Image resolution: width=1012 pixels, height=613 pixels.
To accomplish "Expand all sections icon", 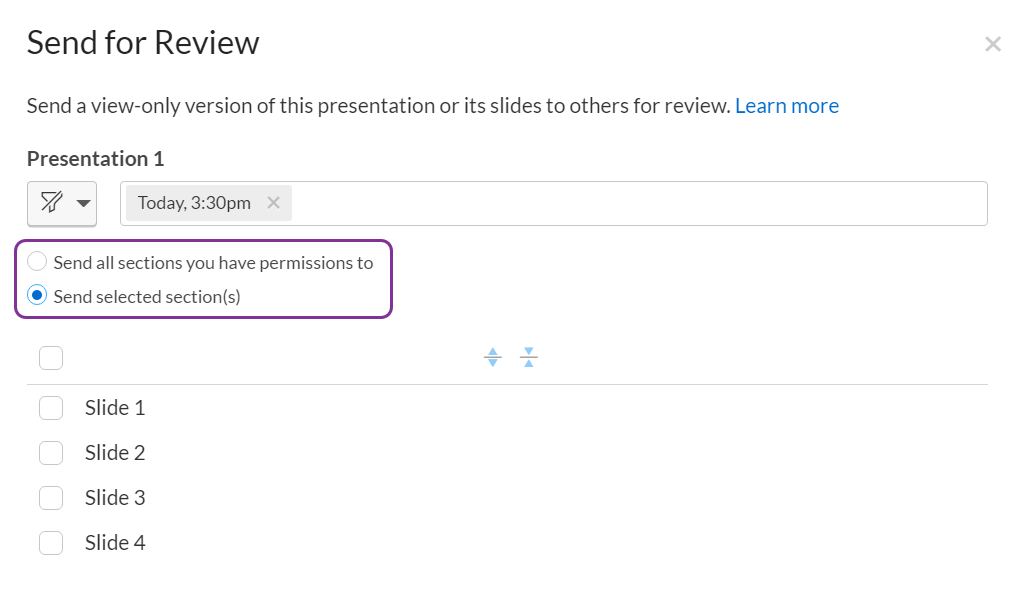I will [492, 357].
